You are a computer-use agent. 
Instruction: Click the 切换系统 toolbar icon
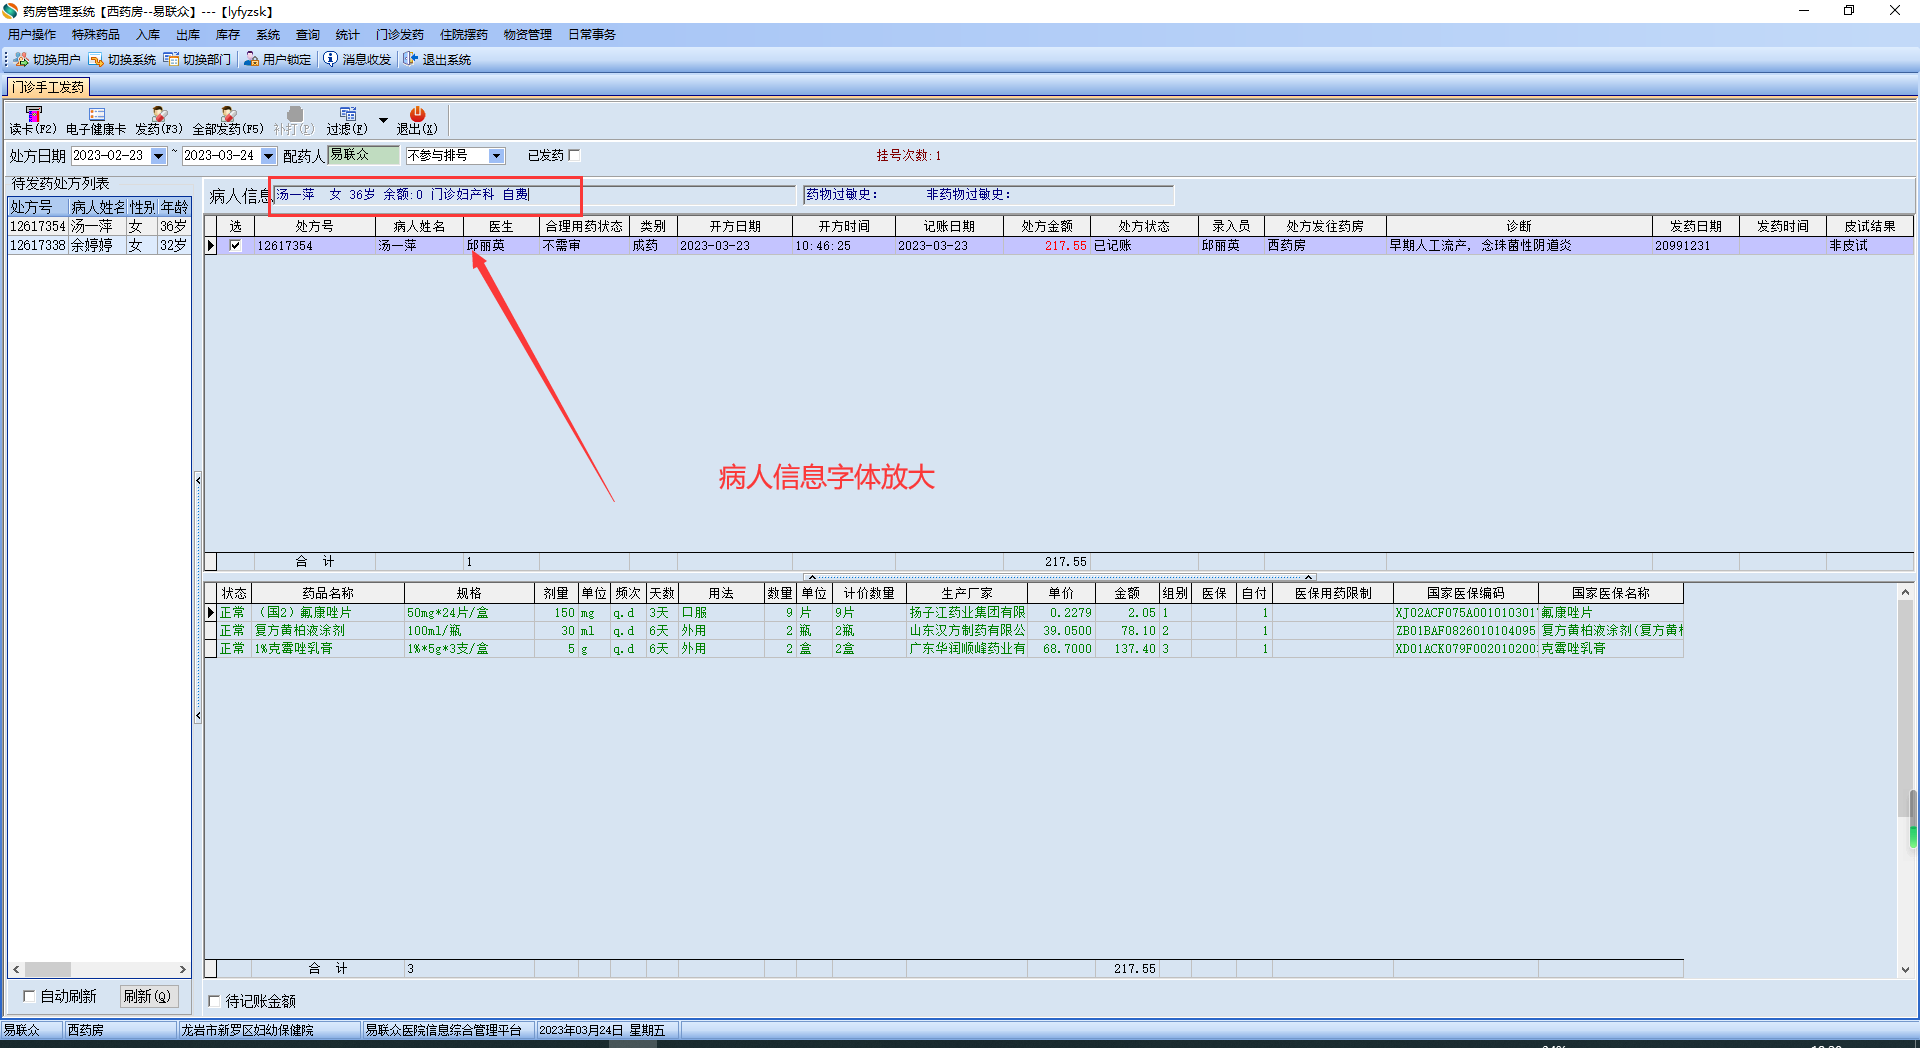[96, 60]
